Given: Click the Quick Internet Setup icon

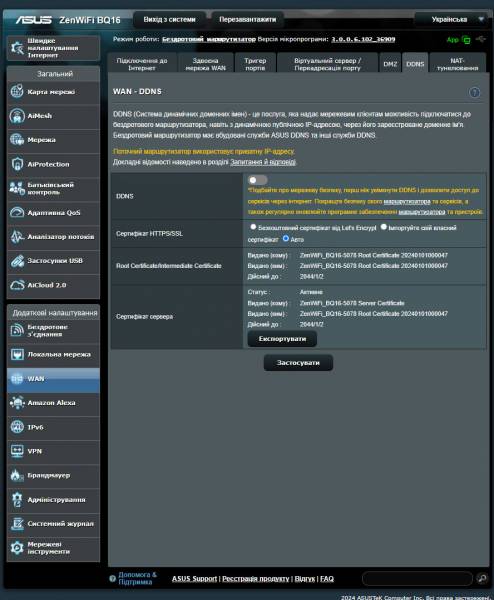Looking at the screenshot, I should (17, 48).
